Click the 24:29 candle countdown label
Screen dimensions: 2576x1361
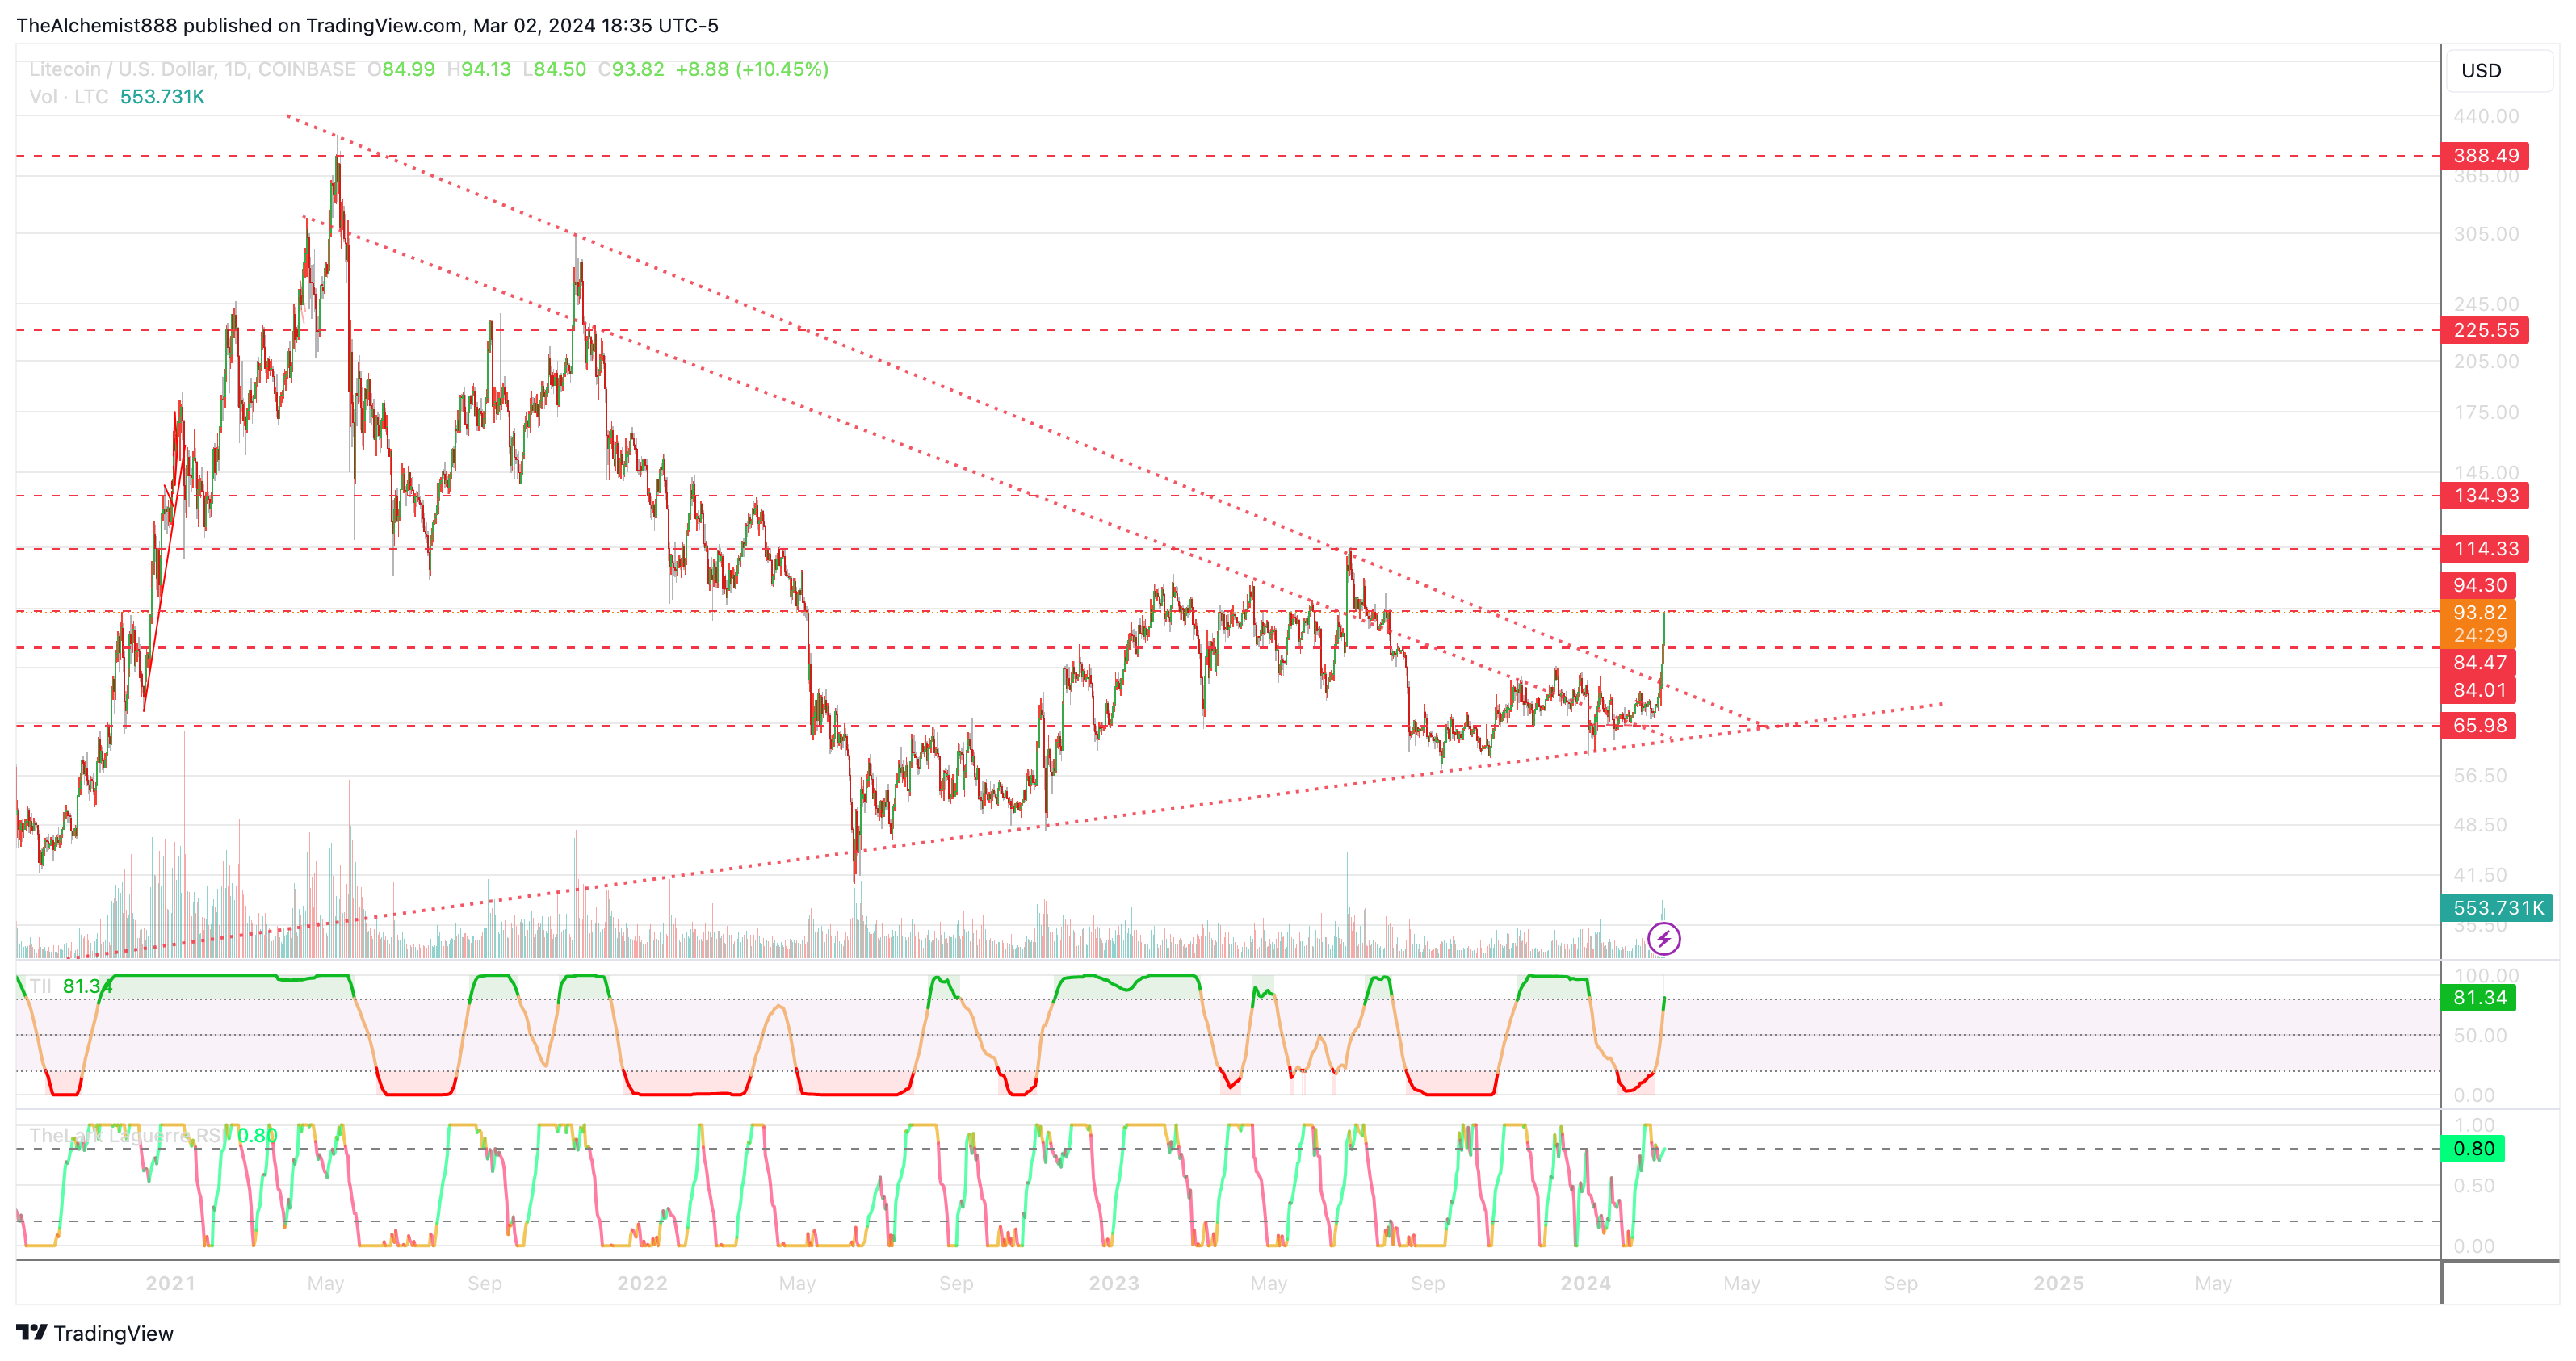point(2479,635)
